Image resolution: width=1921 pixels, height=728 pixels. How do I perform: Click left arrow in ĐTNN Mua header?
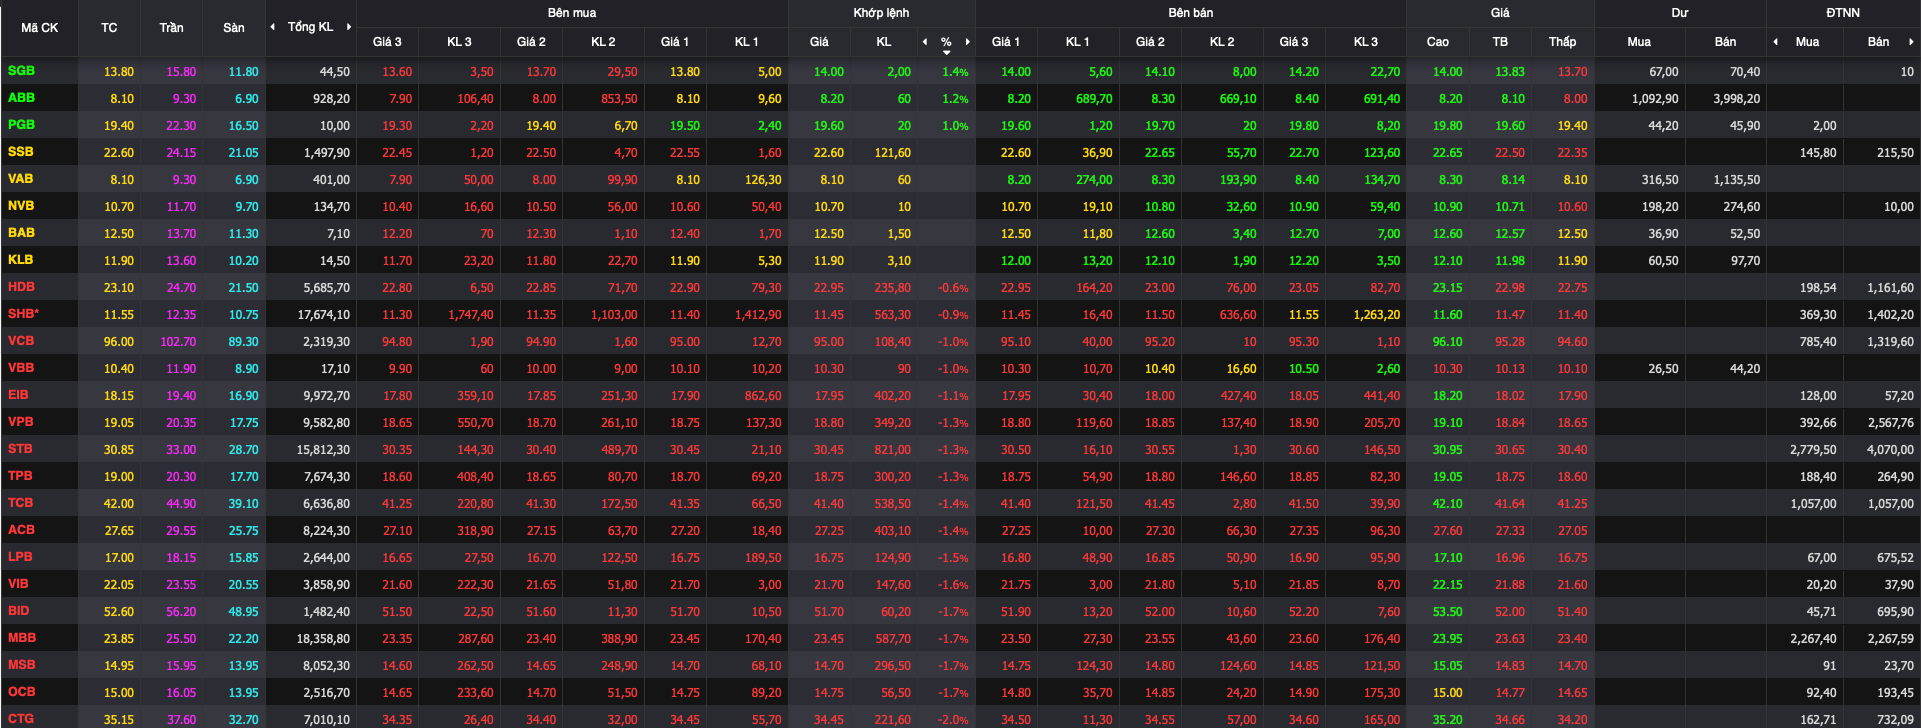click(x=1775, y=42)
